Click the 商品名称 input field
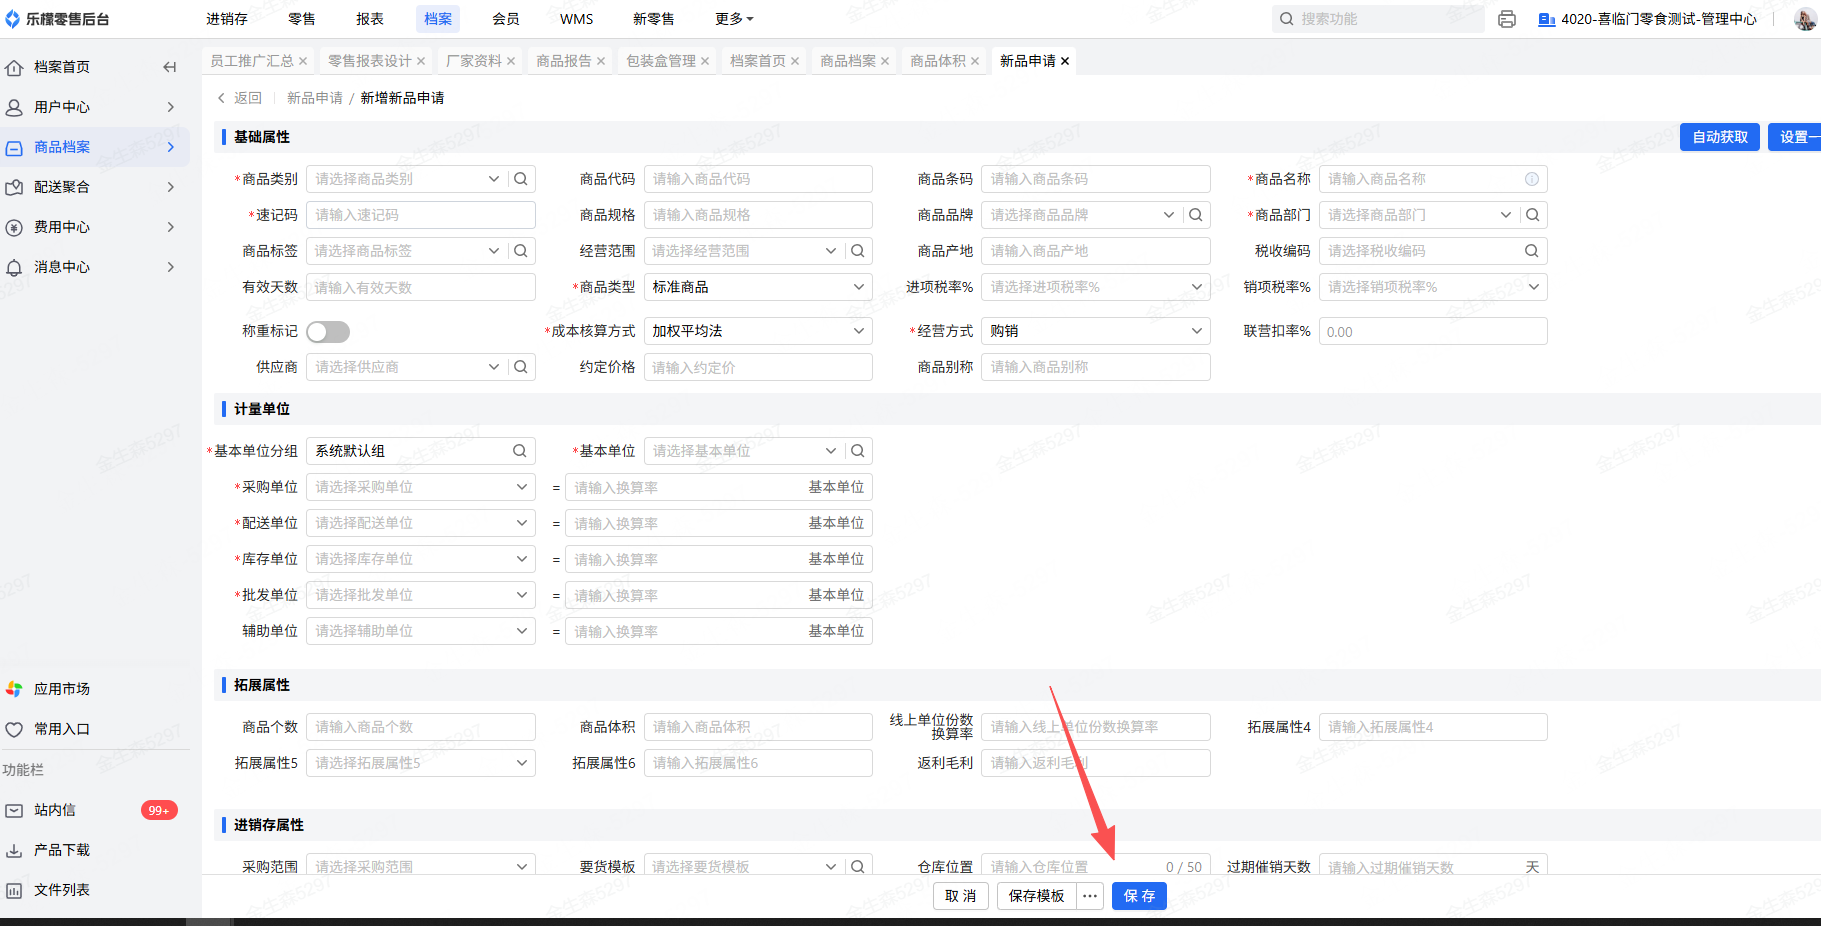This screenshot has width=1821, height=926. pyautogui.click(x=1433, y=179)
